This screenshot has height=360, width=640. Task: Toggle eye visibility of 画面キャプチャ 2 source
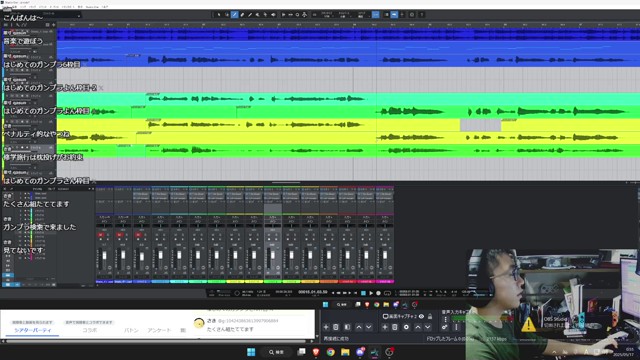421,316
